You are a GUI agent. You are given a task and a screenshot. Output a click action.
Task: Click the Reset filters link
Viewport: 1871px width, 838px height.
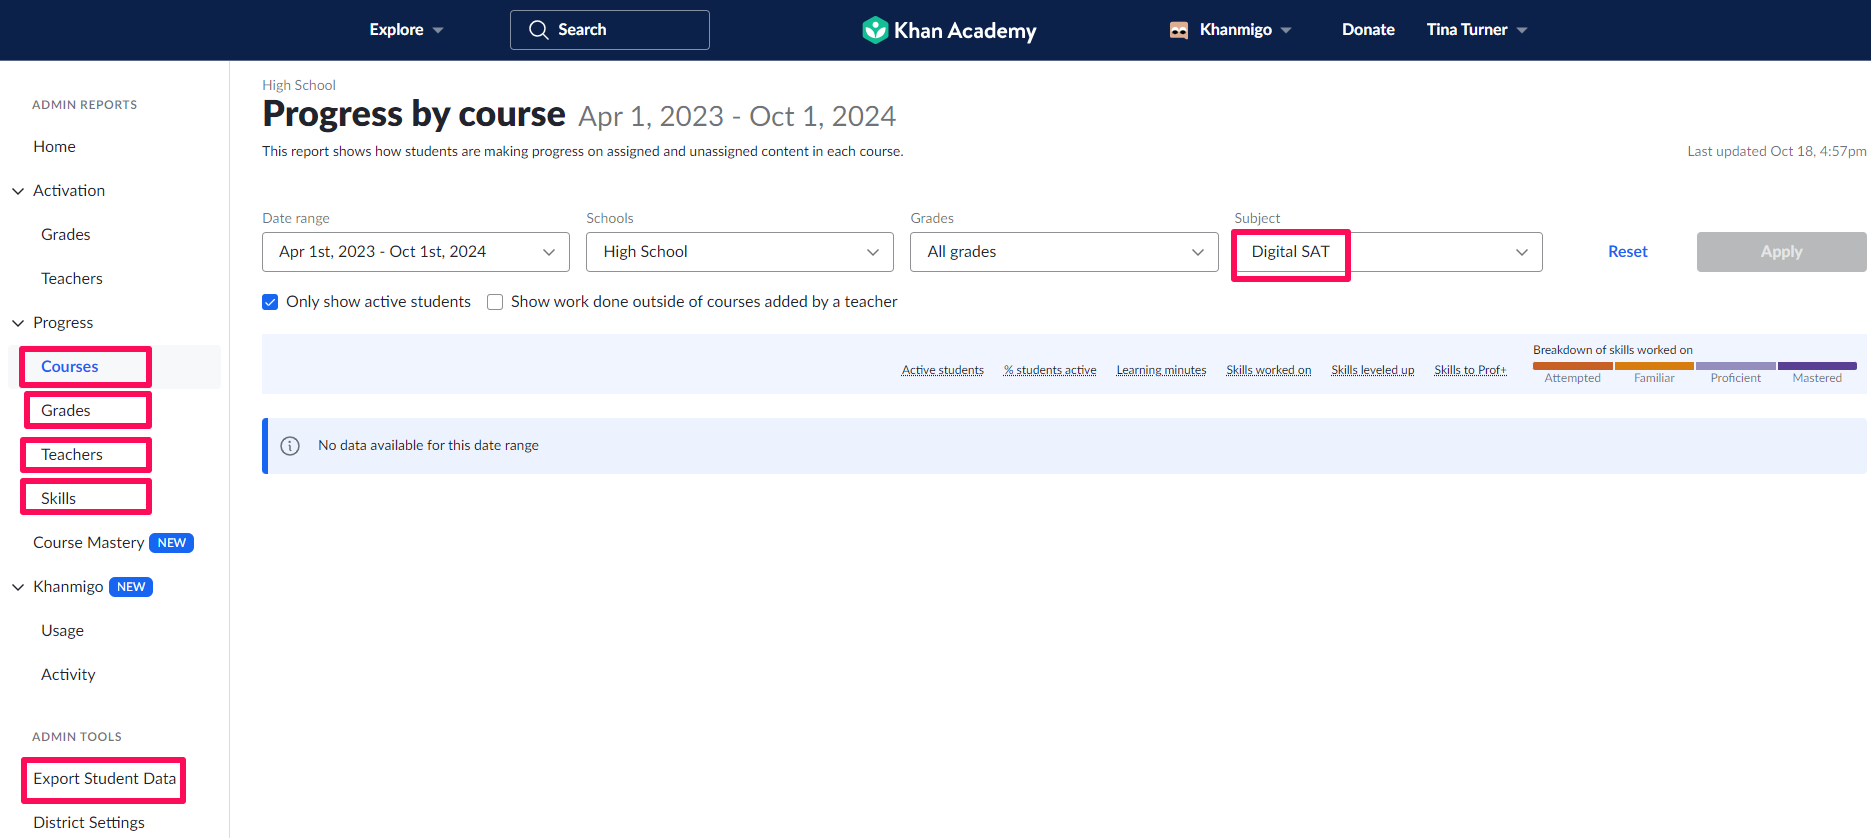[x=1627, y=252]
